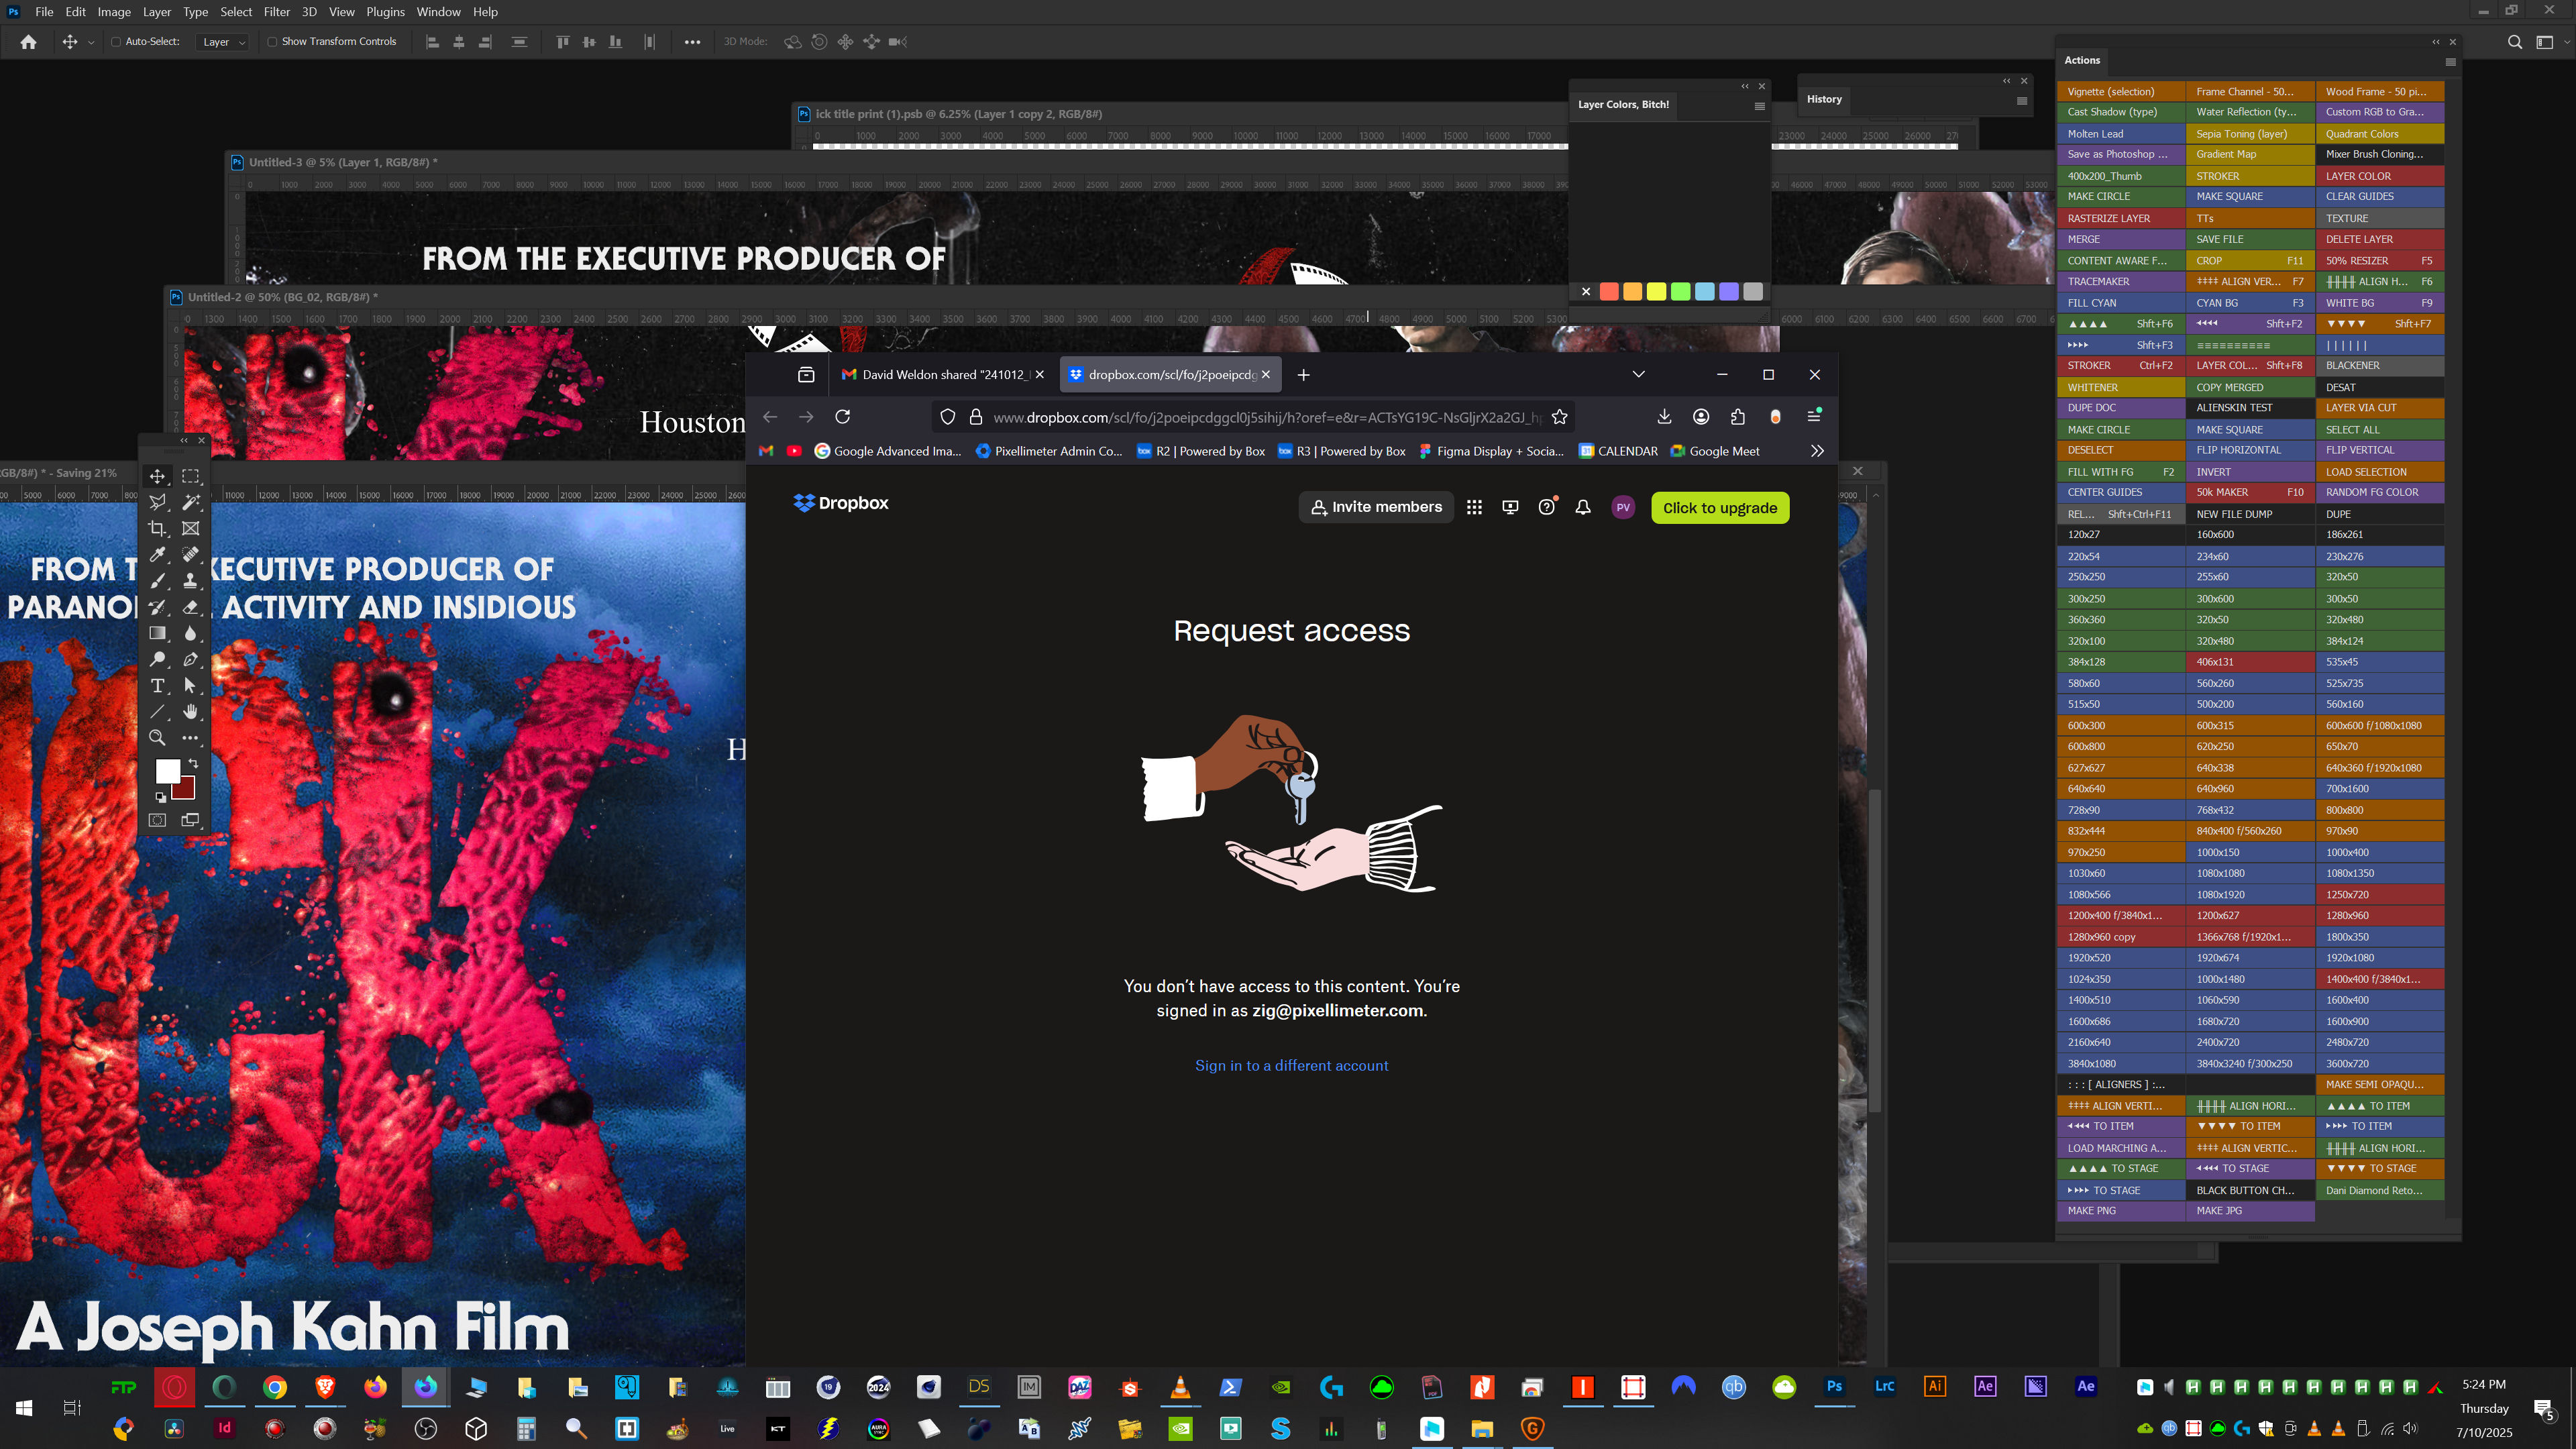2576x1449 pixels.
Task: Enable Show Transform Controls checkbox
Action: point(272,42)
